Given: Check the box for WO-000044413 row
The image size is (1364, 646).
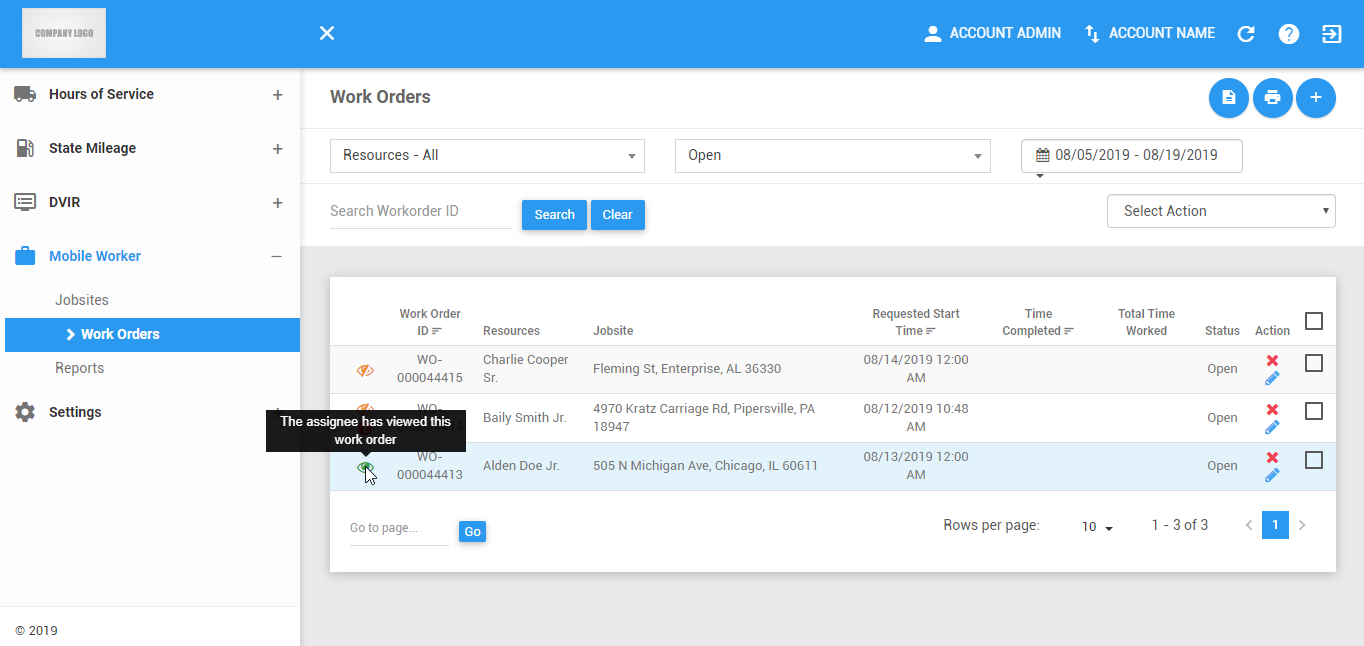Looking at the screenshot, I should (x=1314, y=460).
